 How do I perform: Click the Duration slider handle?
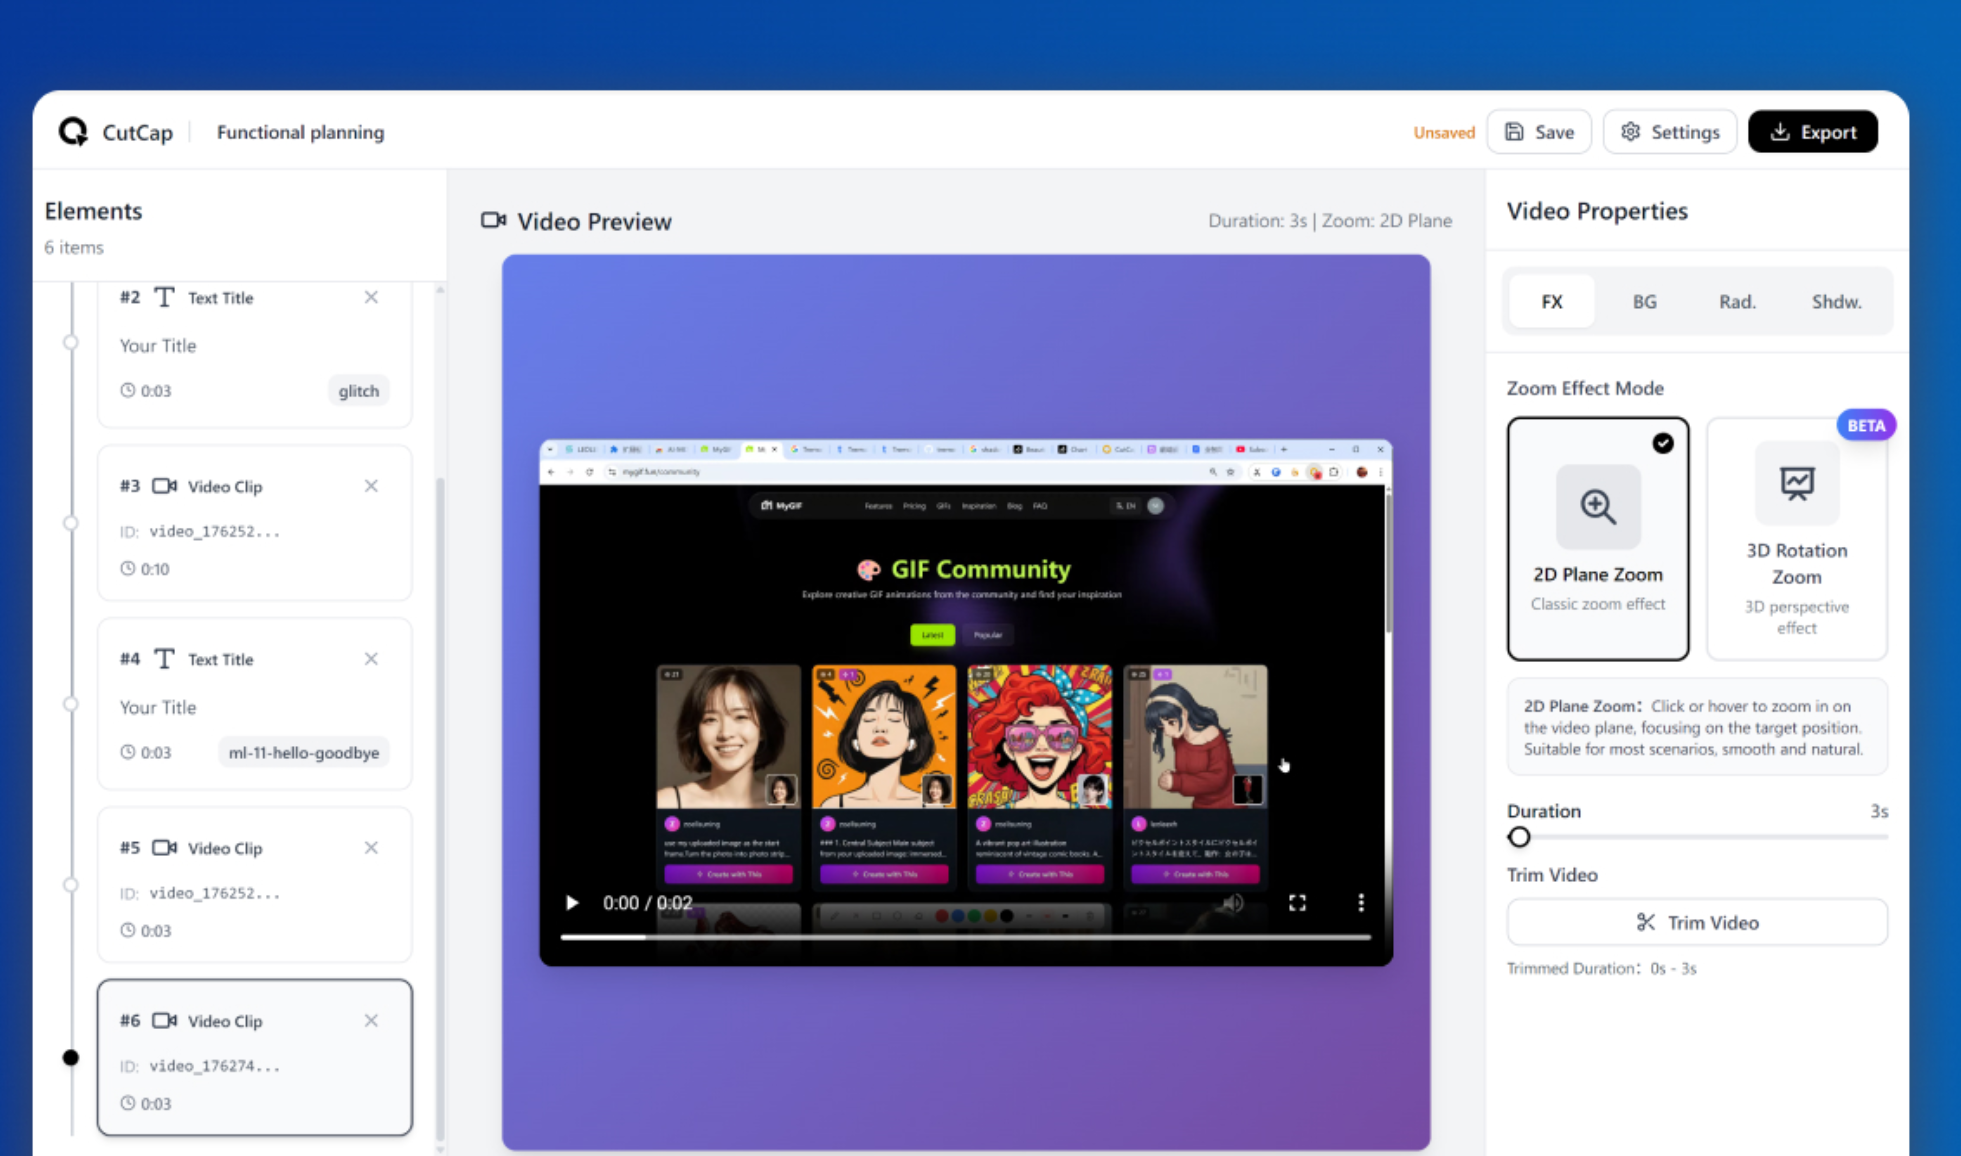point(1519,837)
